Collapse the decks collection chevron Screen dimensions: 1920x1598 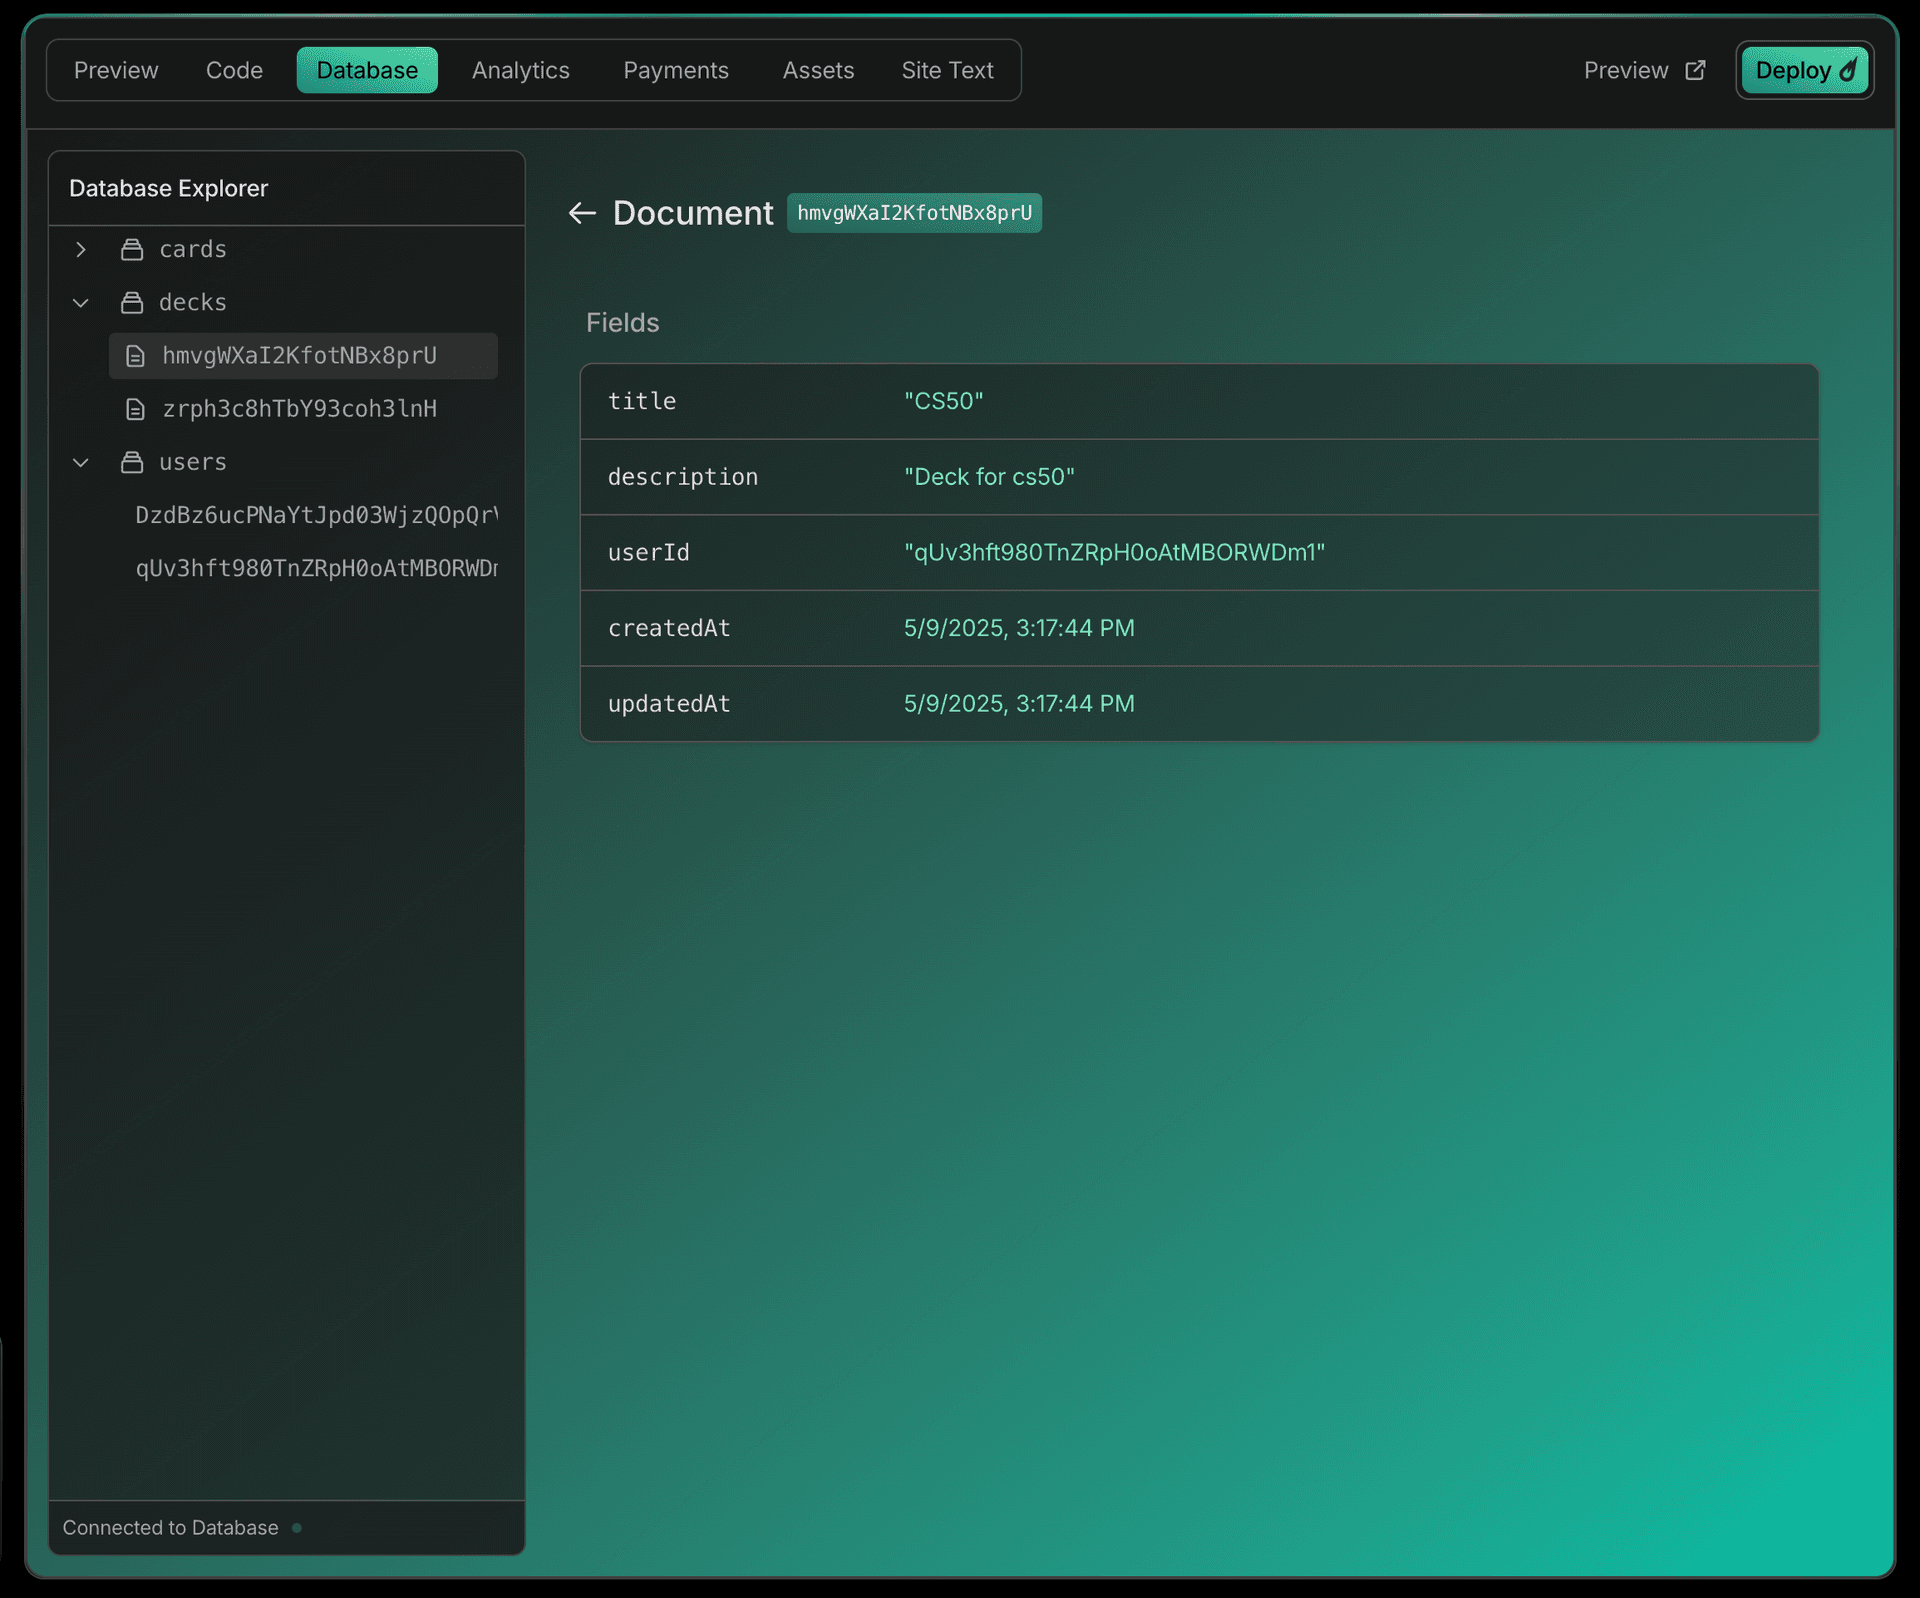click(81, 302)
